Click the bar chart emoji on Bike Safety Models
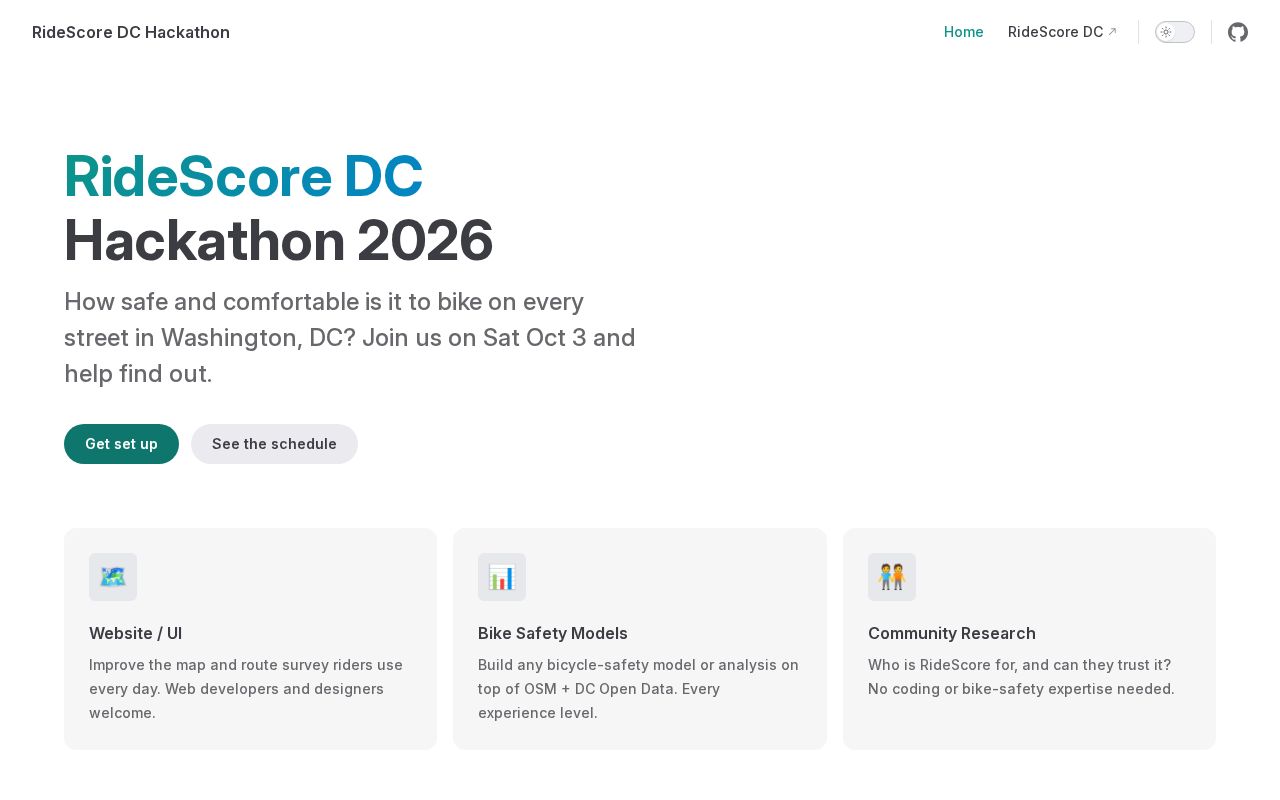 tap(502, 577)
